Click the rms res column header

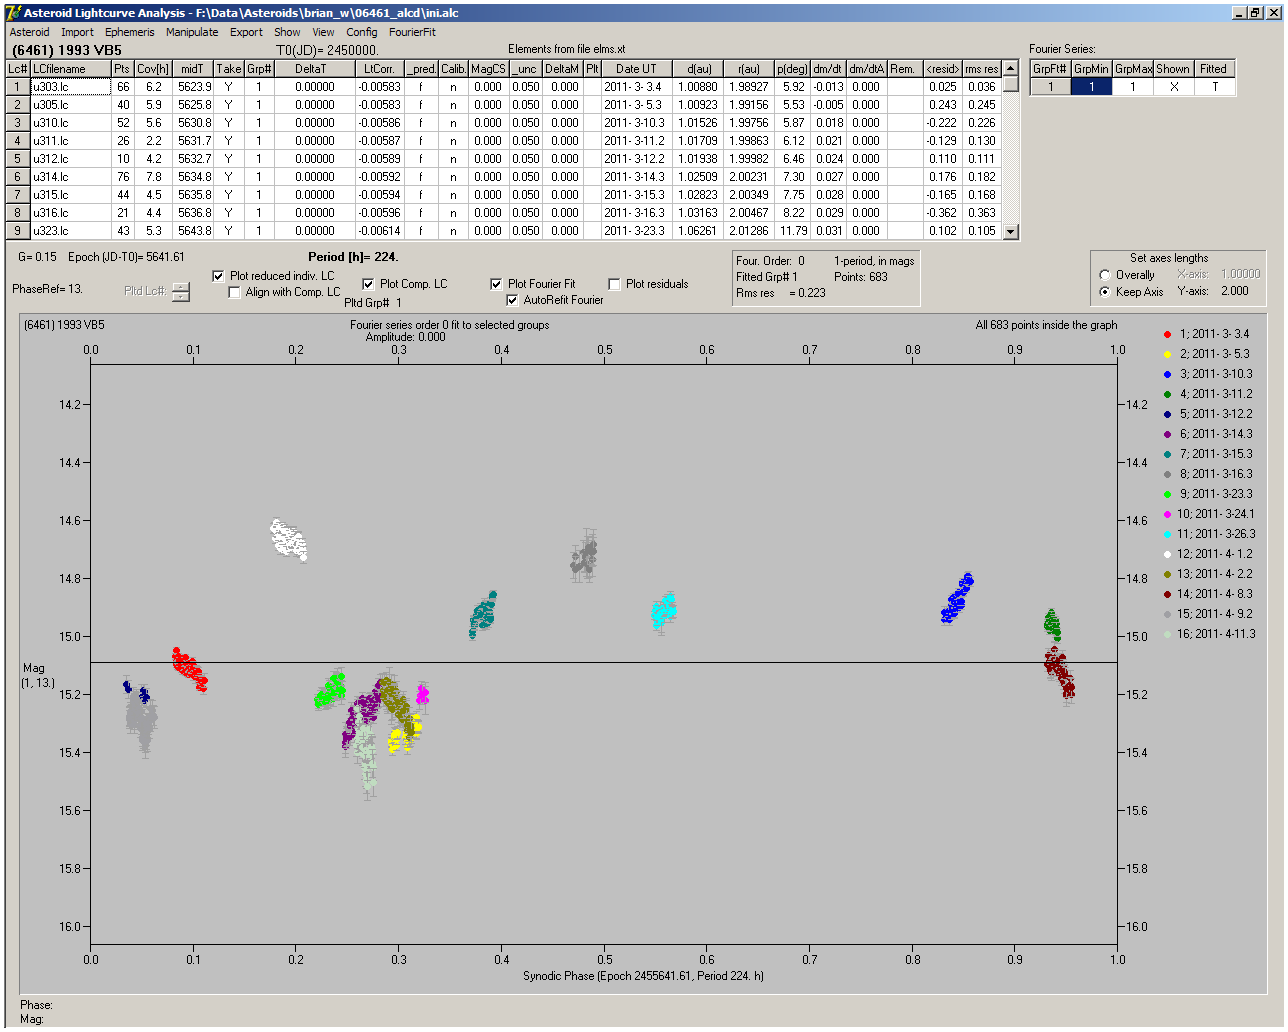pos(981,69)
